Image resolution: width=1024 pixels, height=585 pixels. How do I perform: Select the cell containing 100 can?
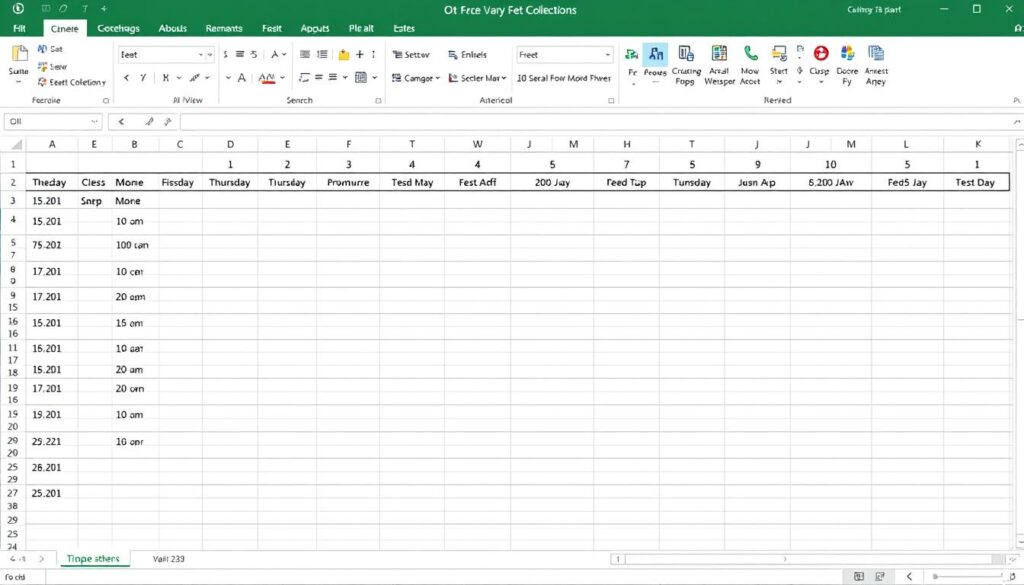pyautogui.click(x=133, y=245)
